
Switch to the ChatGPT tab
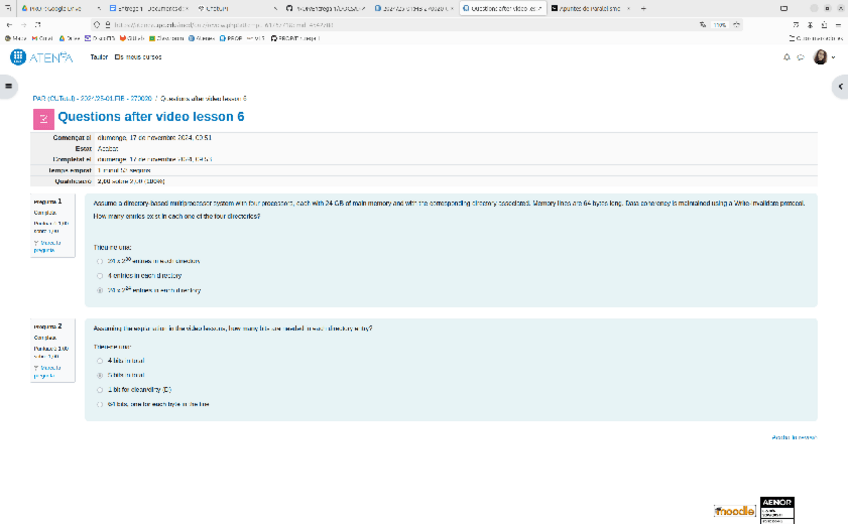237,8
